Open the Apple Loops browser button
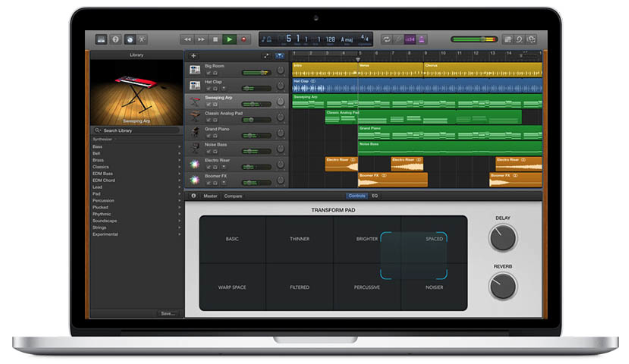629x364 pixels. (x=519, y=39)
